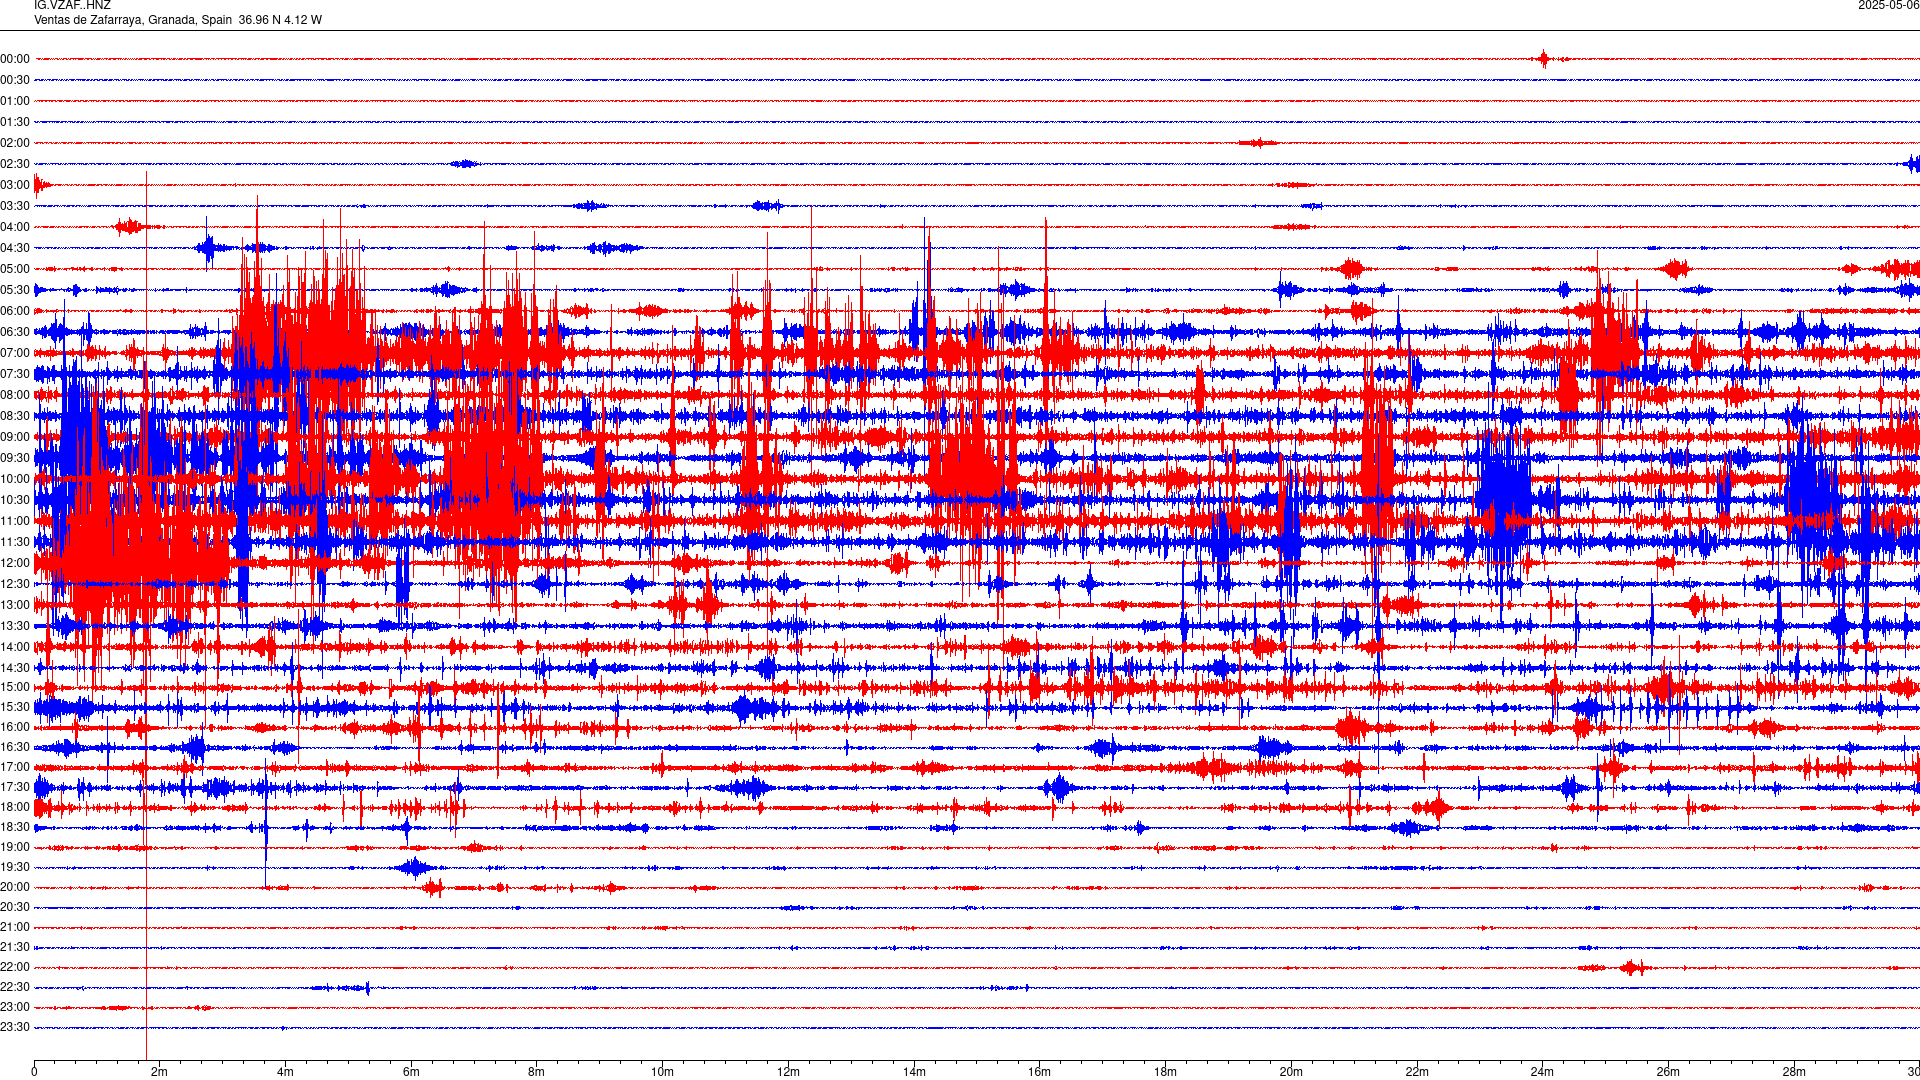This screenshot has height=1080, width=1920.
Task: Click the 4m tick on the time axis
Action: [285, 1072]
